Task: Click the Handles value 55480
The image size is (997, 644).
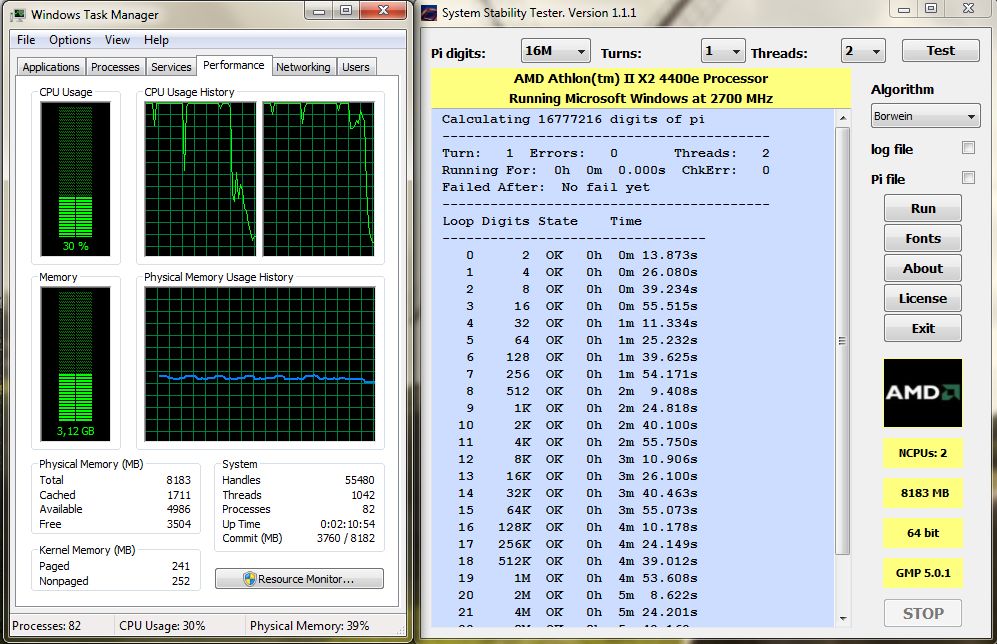Action: [x=359, y=480]
